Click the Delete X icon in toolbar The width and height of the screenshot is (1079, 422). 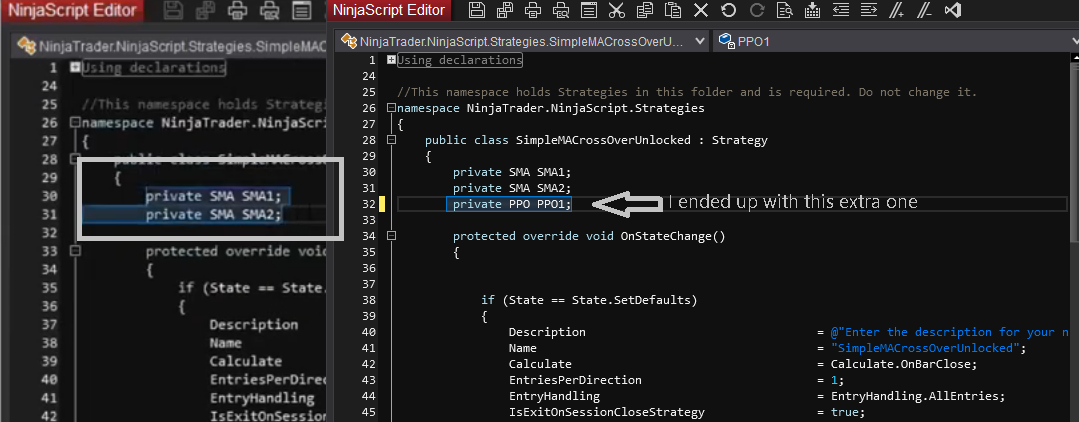pos(701,10)
